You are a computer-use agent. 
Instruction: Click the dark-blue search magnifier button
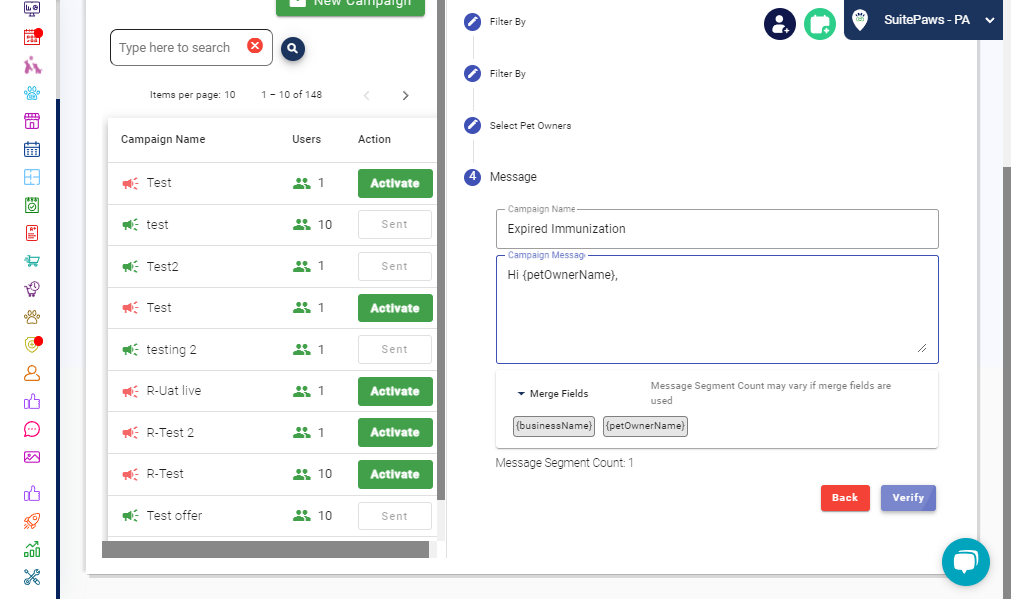click(x=293, y=48)
